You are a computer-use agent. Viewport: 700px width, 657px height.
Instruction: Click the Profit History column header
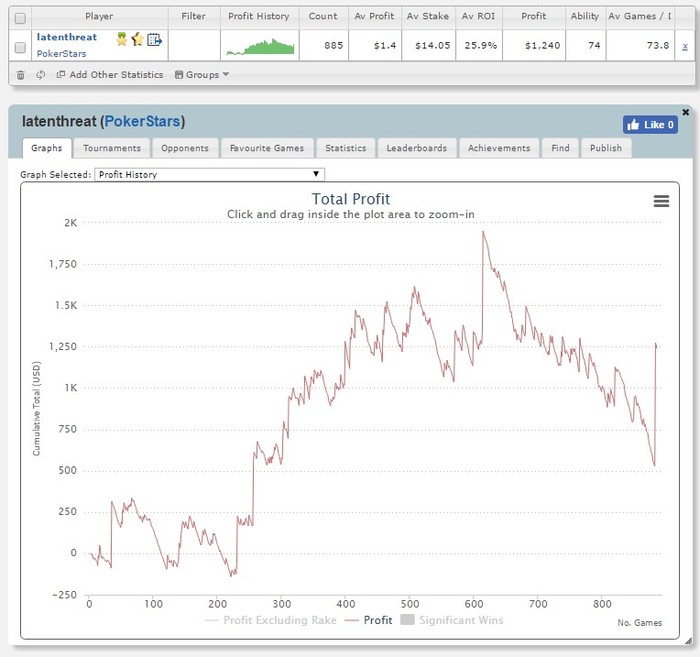pyautogui.click(x=258, y=16)
